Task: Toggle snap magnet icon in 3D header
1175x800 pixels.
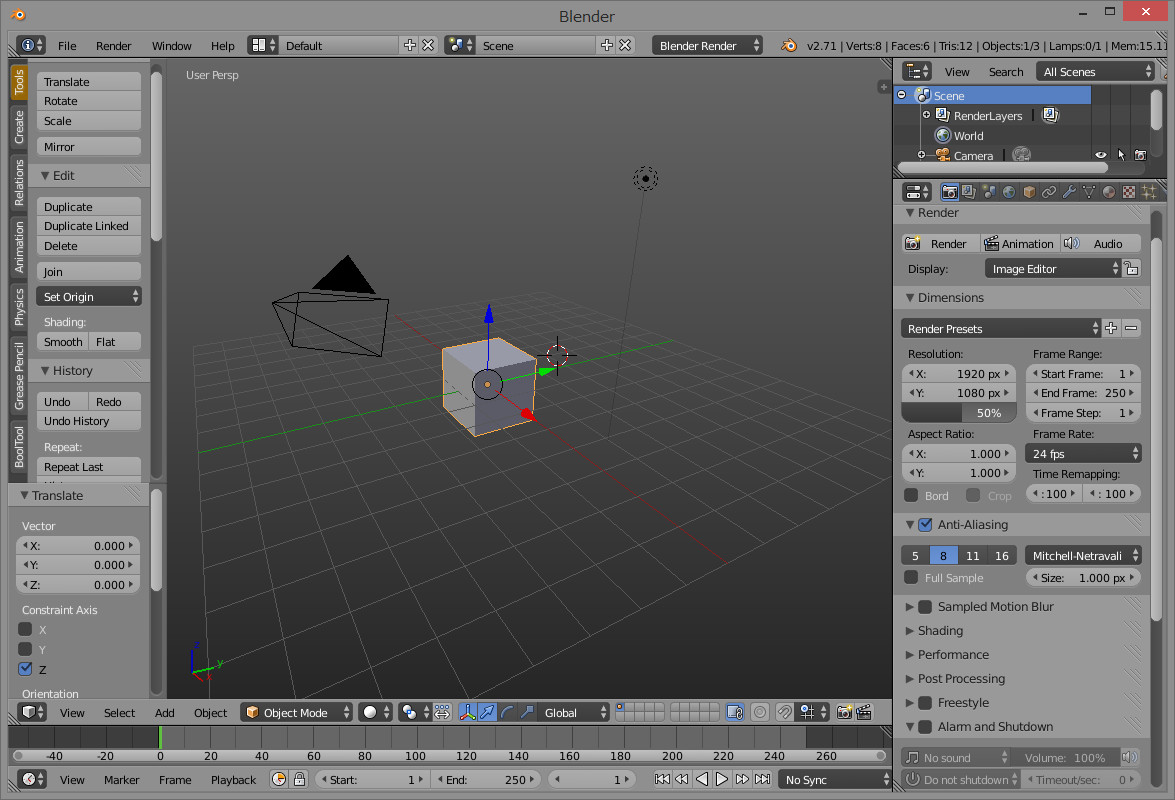Action: point(785,712)
